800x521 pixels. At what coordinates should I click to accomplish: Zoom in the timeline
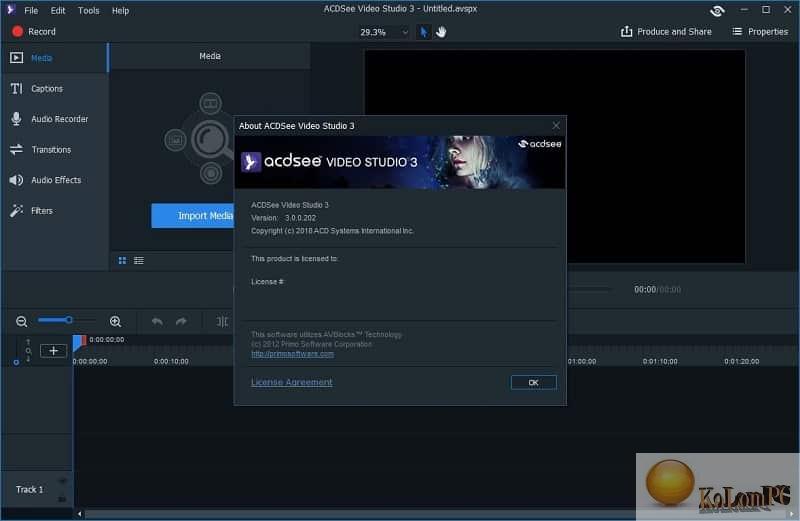[115, 321]
